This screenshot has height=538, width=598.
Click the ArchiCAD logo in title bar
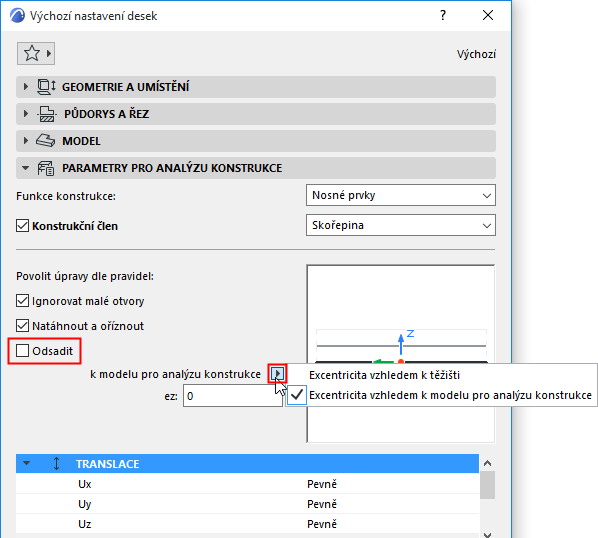[x=17, y=16]
